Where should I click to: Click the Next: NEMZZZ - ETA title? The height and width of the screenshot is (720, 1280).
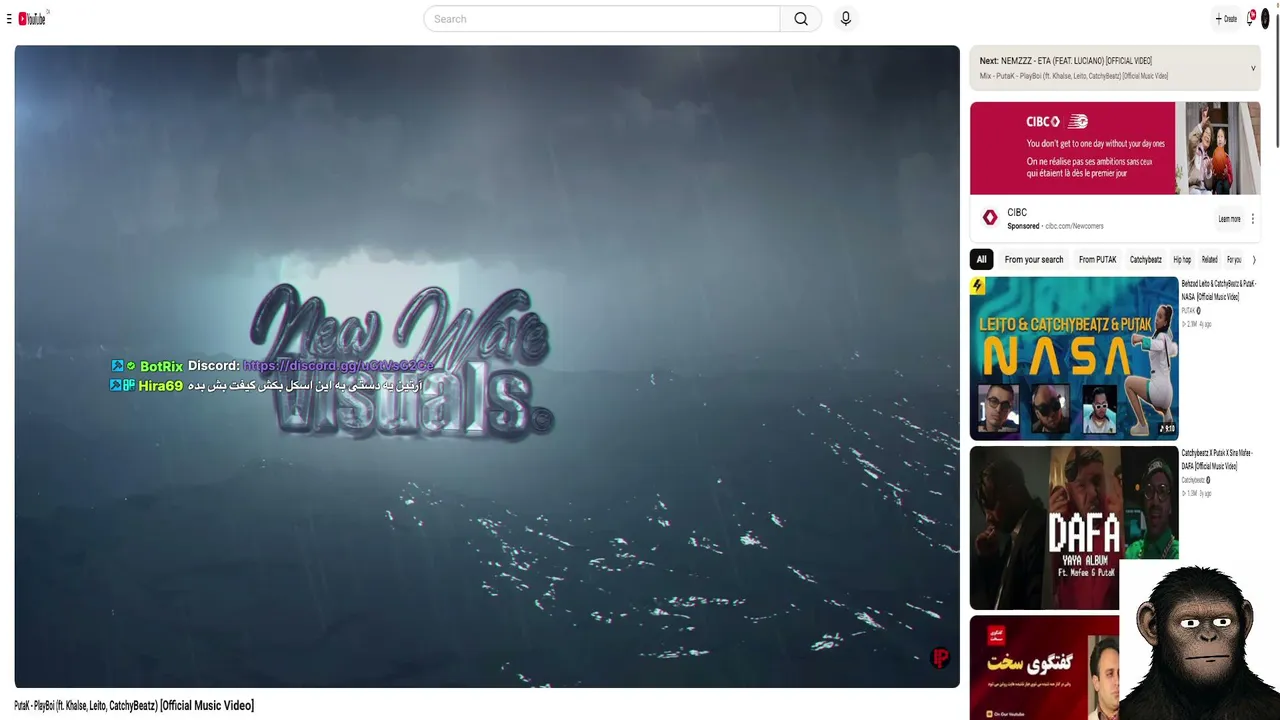pos(1066,61)
